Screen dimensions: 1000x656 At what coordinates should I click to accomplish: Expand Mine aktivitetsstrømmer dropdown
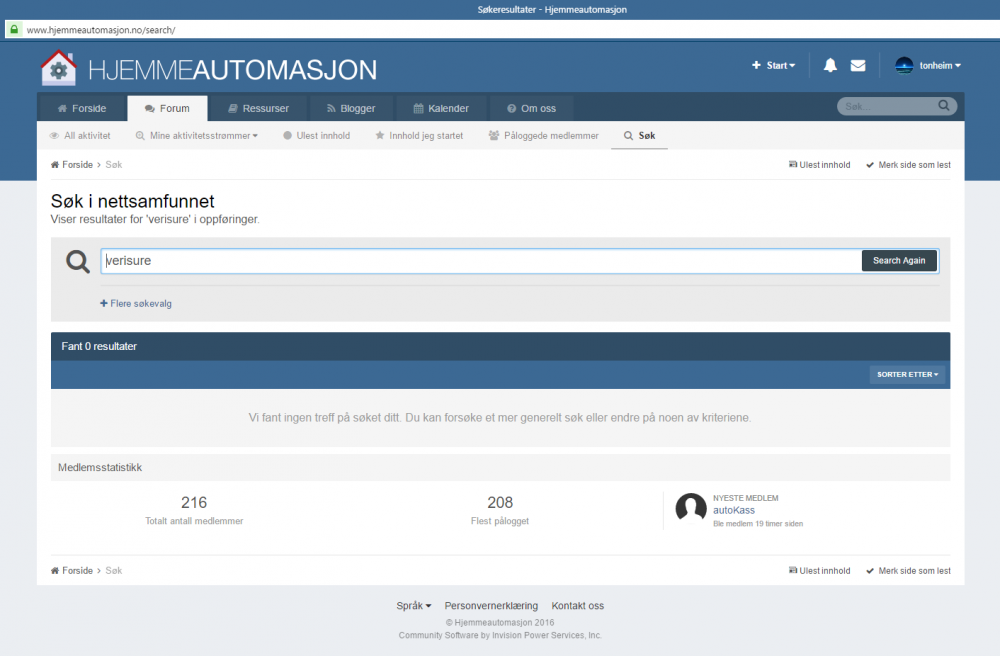pyautogui.click(x=197, y=136)
